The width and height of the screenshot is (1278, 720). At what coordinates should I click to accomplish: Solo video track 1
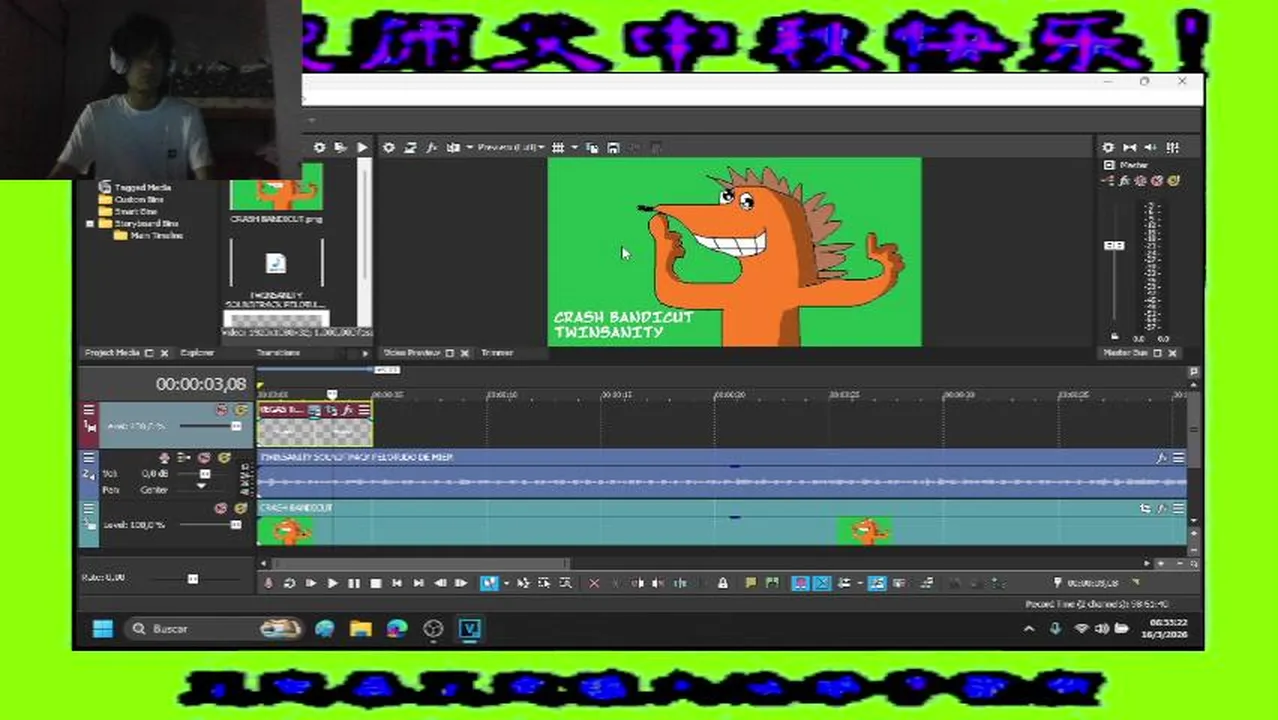[x=241, y=410]
